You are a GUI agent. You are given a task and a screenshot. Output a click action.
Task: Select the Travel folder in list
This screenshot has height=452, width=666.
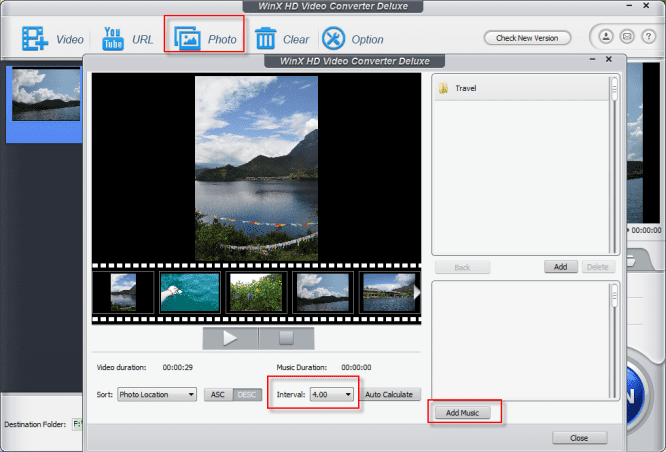tap(522, 88)
